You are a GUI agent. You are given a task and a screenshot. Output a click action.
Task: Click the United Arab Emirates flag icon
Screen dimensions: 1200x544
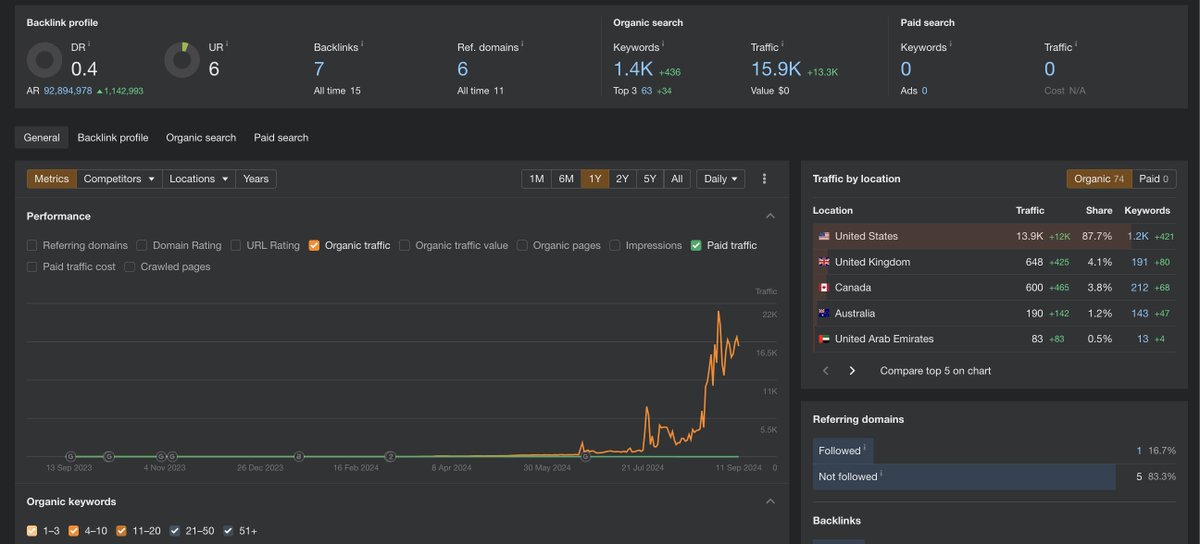click(824, 339)
